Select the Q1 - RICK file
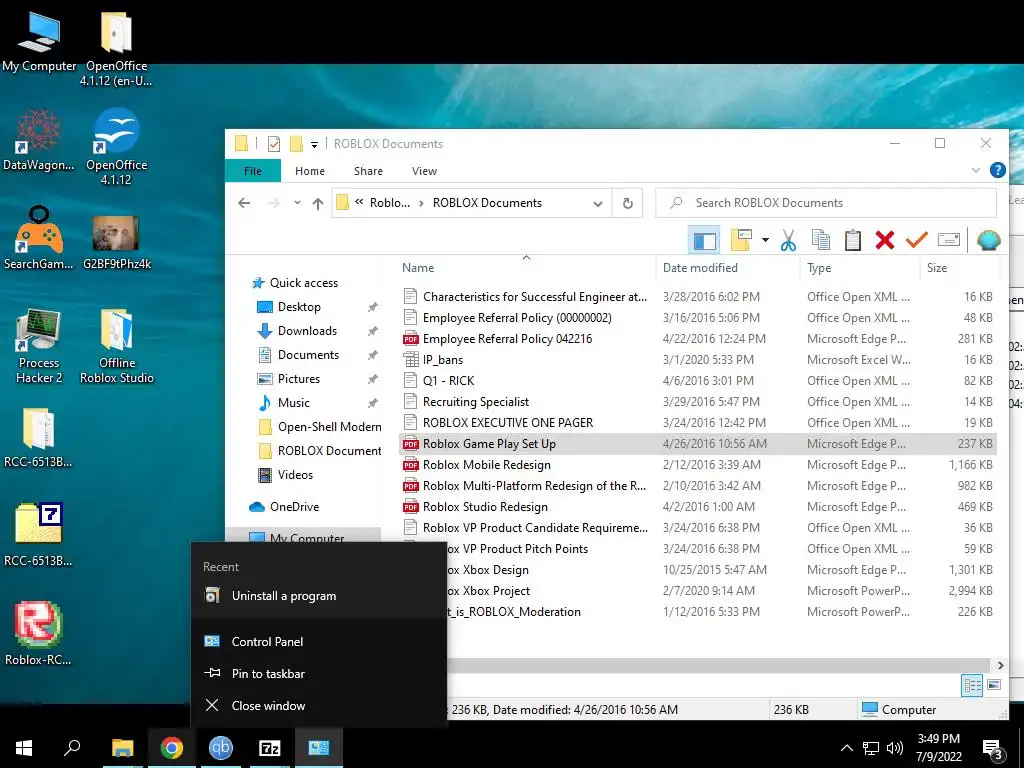Image resolution: width=1024 pixels, height=768 pixels. [448, 381]
